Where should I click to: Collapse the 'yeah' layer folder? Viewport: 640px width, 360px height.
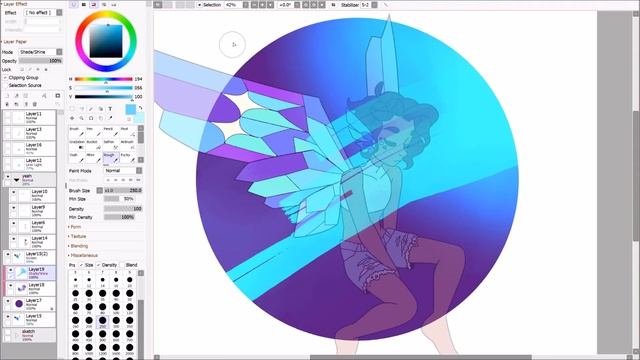[x=16, y=179]
